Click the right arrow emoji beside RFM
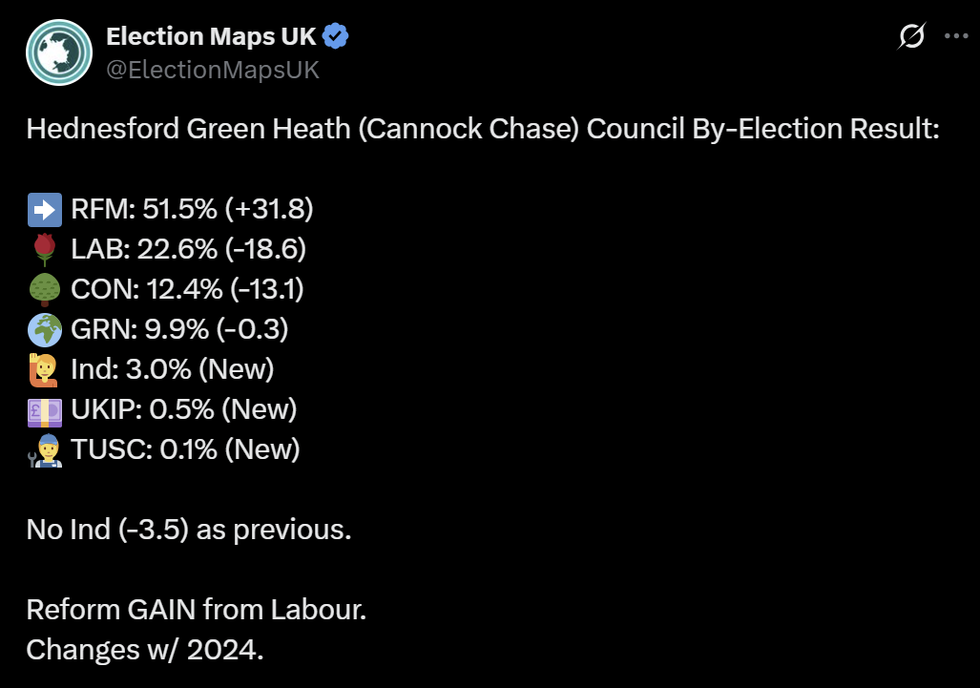This screenshot has width=980, height=688. coord(45,209)
